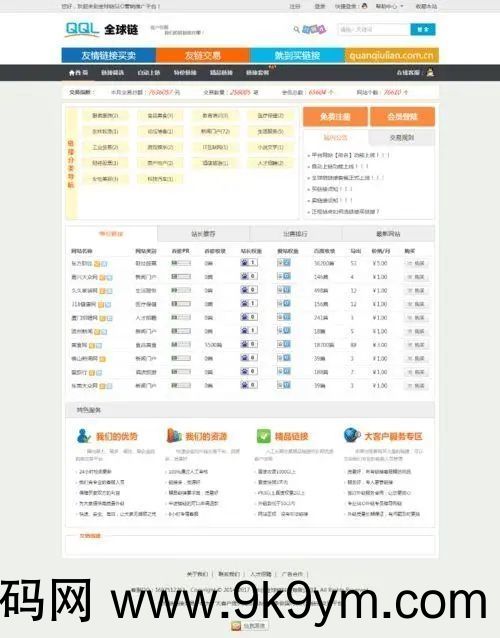
Task: Select the 站内公告 tab
Action: [x=336, y=138]
